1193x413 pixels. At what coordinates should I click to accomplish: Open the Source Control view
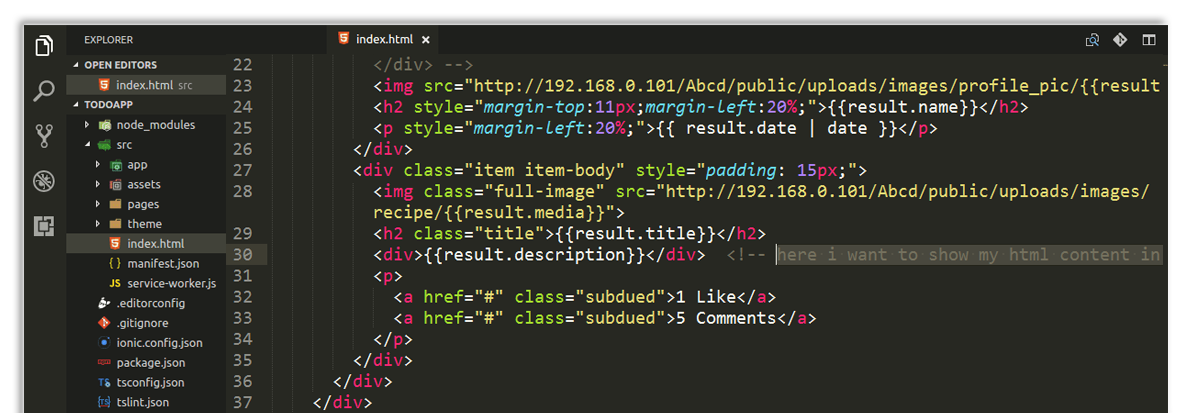[x=43, y=136]
